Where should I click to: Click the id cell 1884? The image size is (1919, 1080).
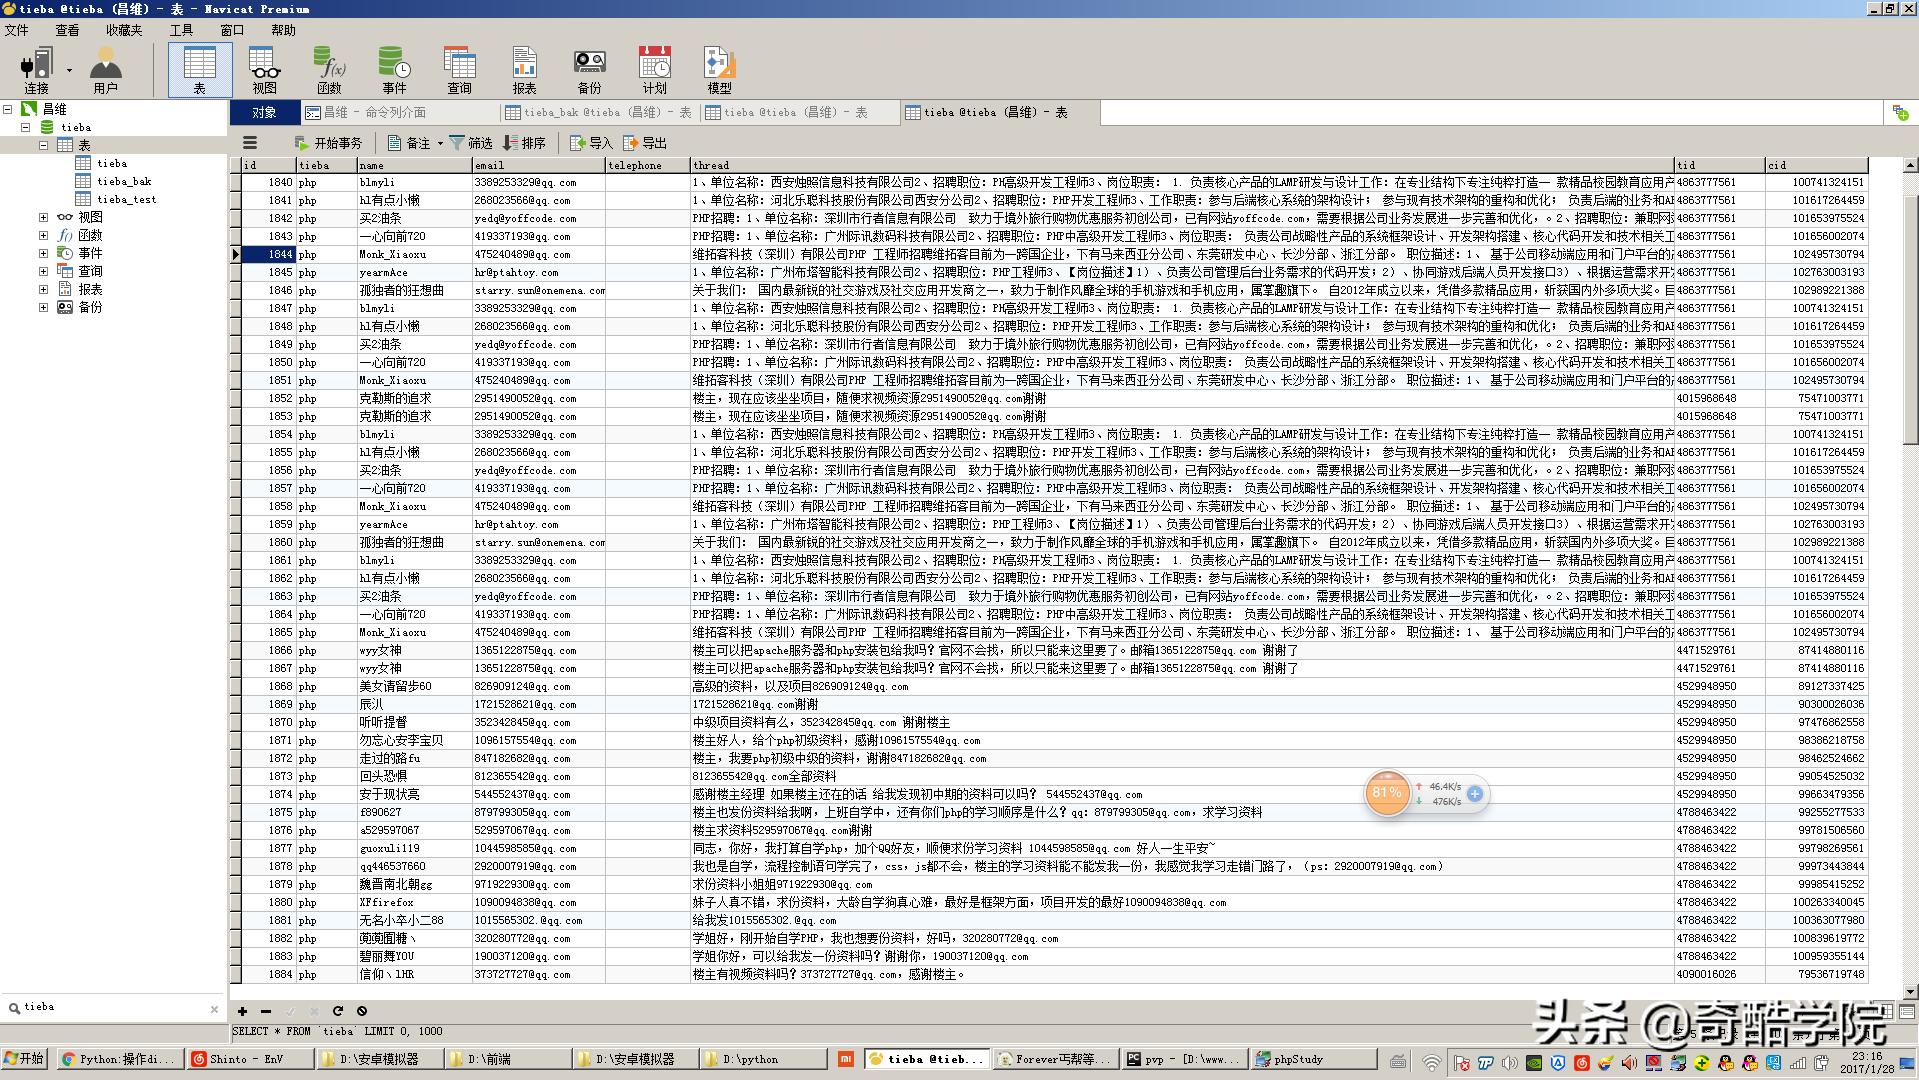tap(268, 974)
